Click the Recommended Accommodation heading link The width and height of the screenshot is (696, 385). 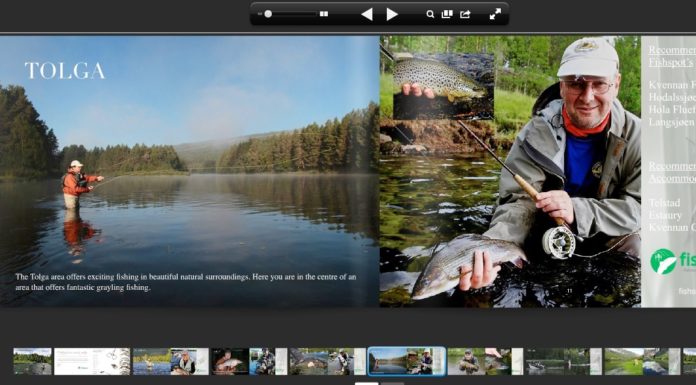pos(672,172)
